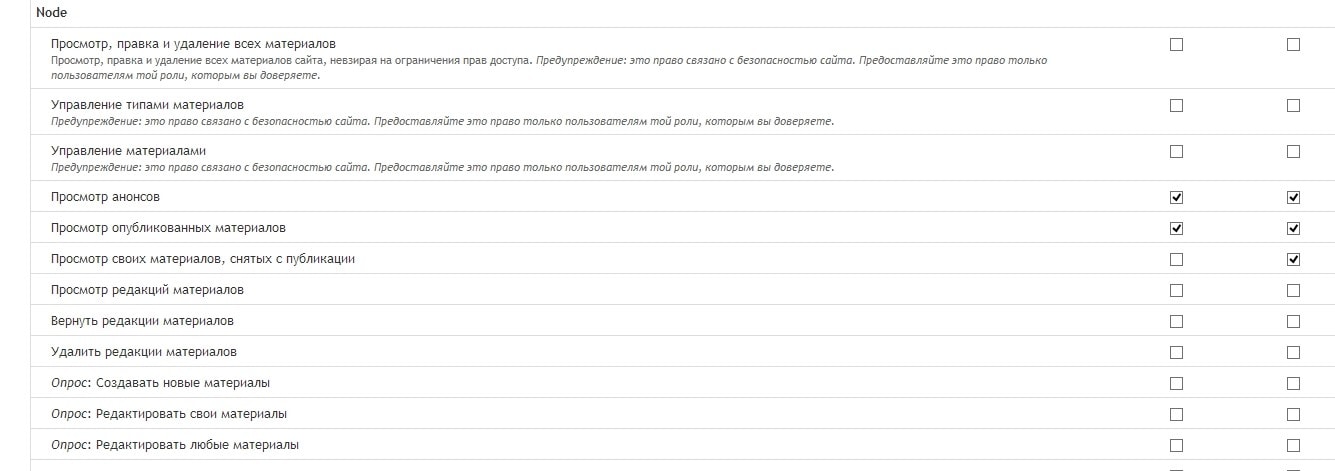Uncheck 'Просмотр анонсов' in second role column
Viewport: 1335px width, 471px height.
[x=1293, y=197]
